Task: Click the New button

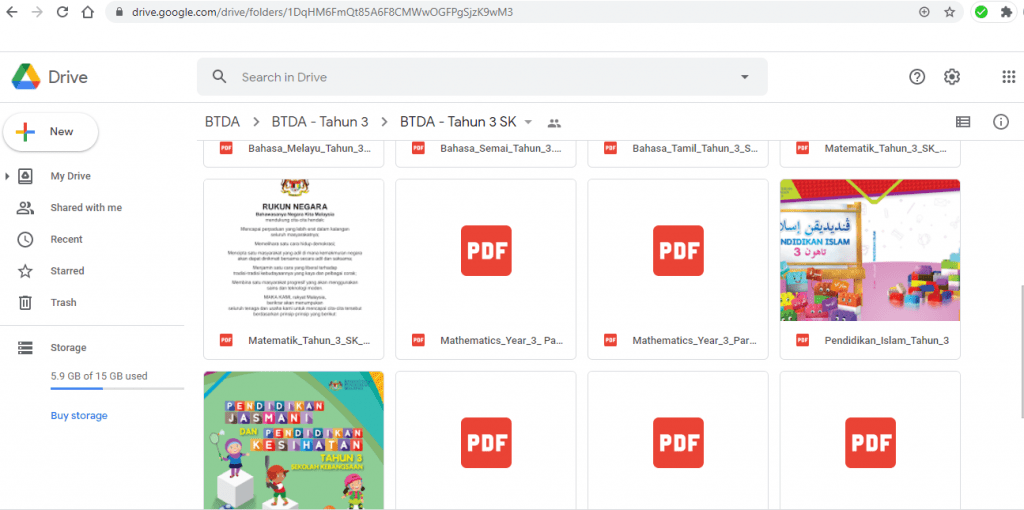Action: coord(51,132)
